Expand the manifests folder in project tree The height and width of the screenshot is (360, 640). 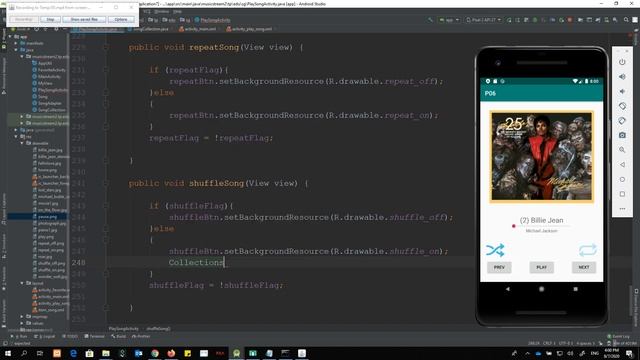(16, 43)
